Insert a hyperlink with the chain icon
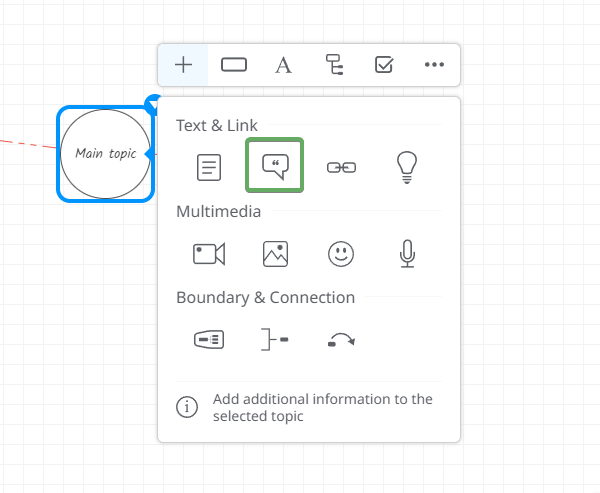The width and height of the screenshot is (600, 493). [341, 168]
